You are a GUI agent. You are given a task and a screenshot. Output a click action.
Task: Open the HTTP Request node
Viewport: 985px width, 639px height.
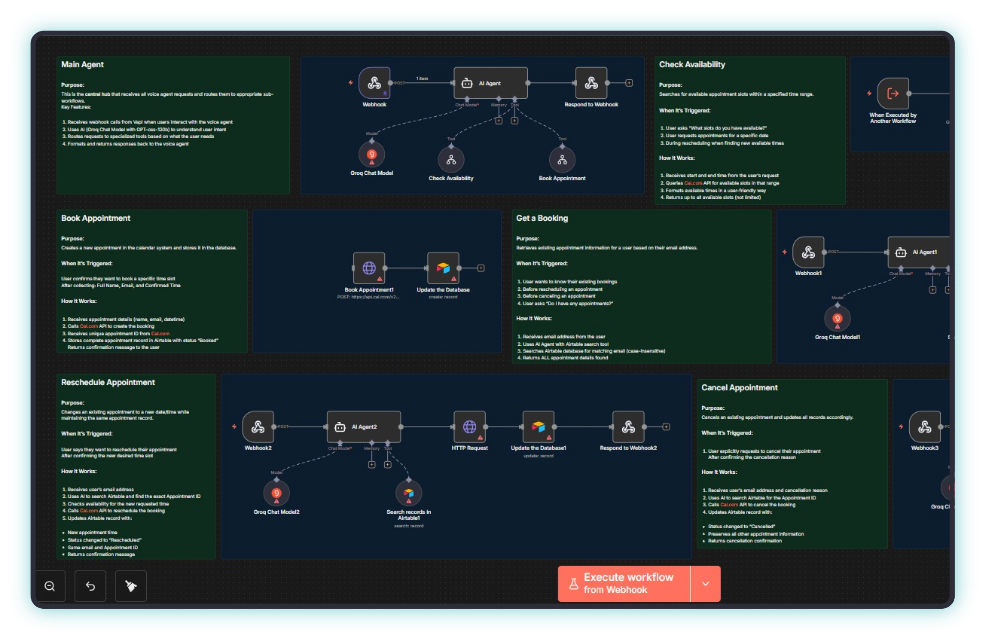[x=469, y=427]
